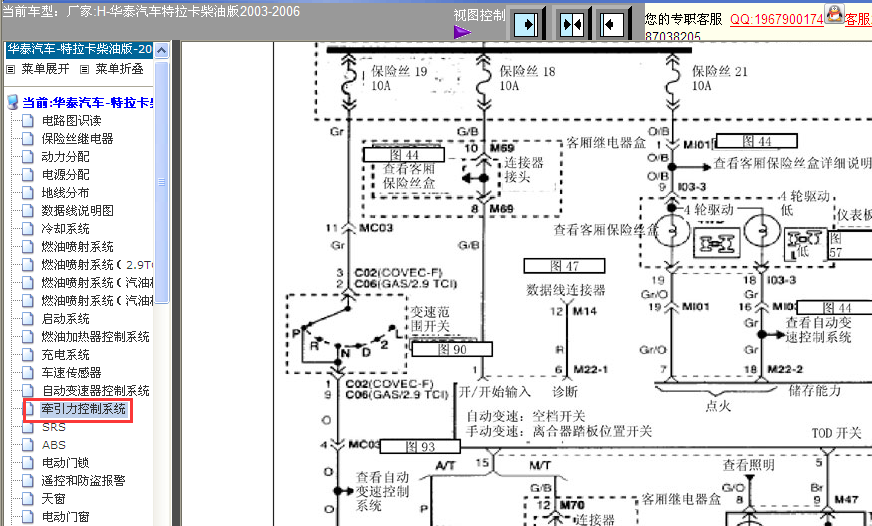Screen dimensions: 872x526
Task: Open the 启动系统 diagram entry
Action: pyautogui.click(x=65, y=319)
